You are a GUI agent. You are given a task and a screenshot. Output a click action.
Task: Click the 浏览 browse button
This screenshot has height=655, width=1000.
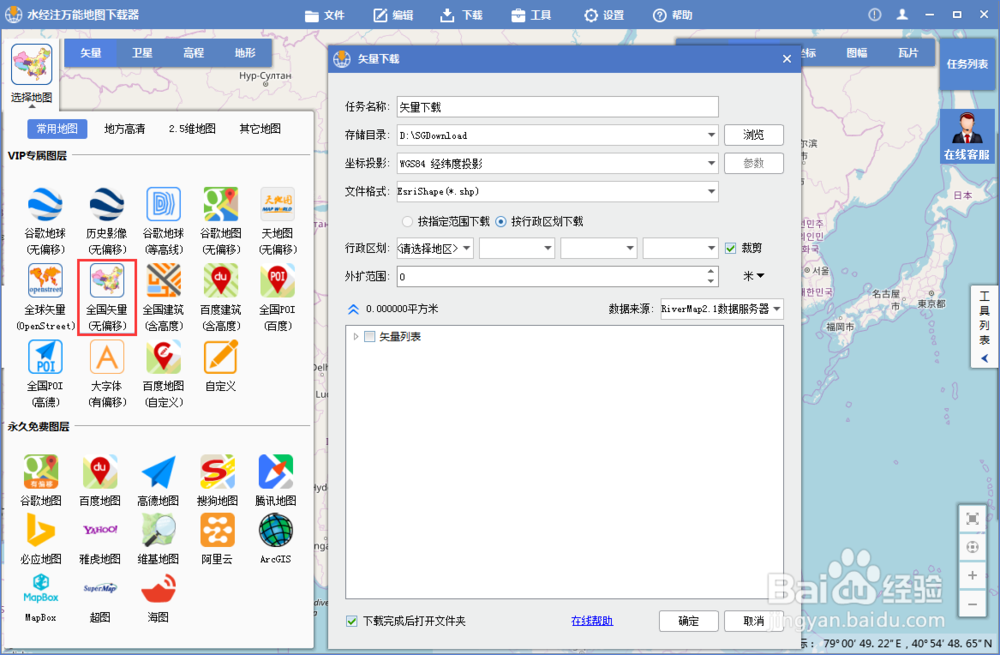click(754, 135)
